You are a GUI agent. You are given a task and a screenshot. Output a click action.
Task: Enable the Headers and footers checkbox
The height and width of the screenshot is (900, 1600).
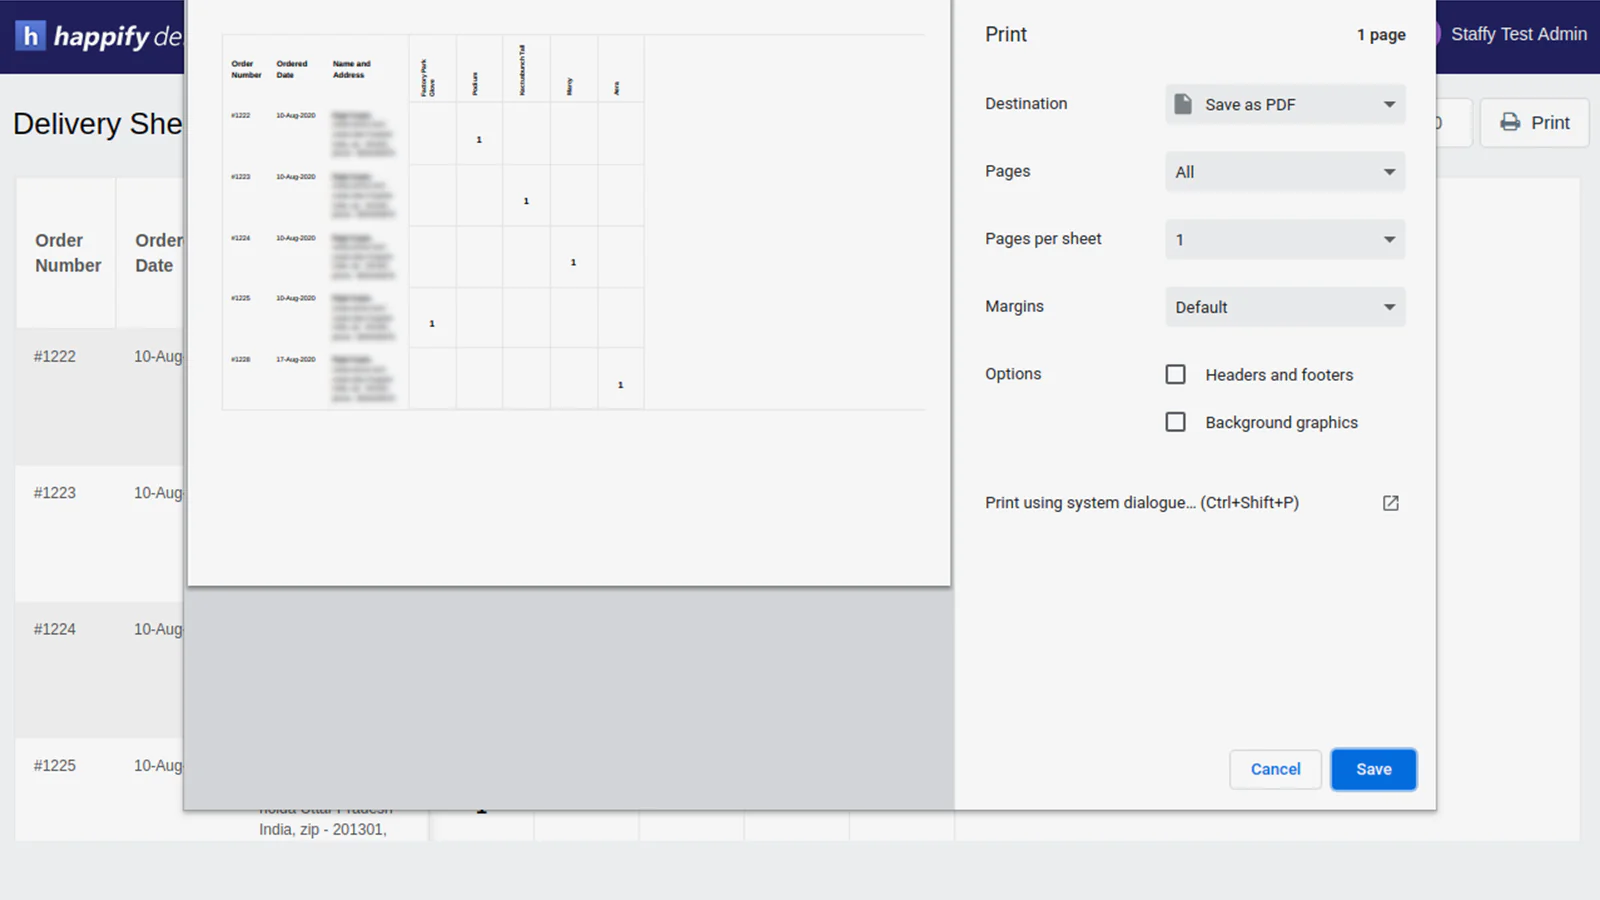tap(1176, 374)
